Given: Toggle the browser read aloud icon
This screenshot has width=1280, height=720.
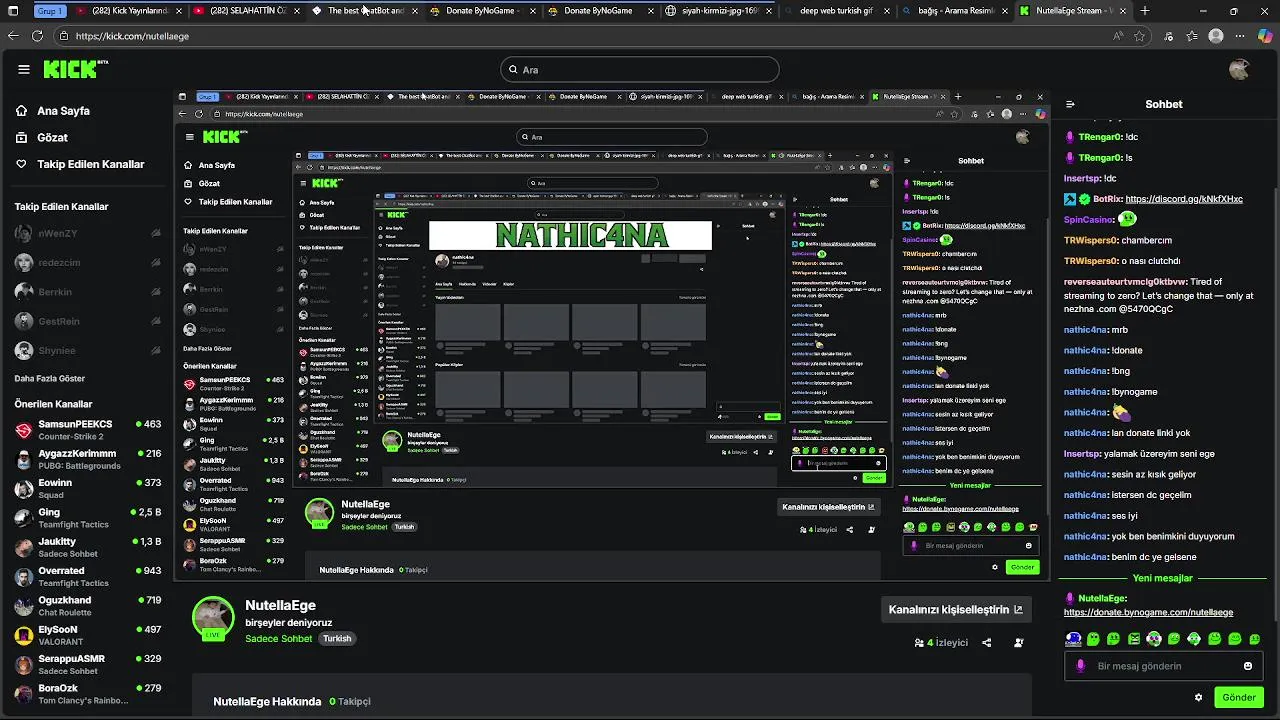Looking at the screenshot, I should (x=1117, y=36).
